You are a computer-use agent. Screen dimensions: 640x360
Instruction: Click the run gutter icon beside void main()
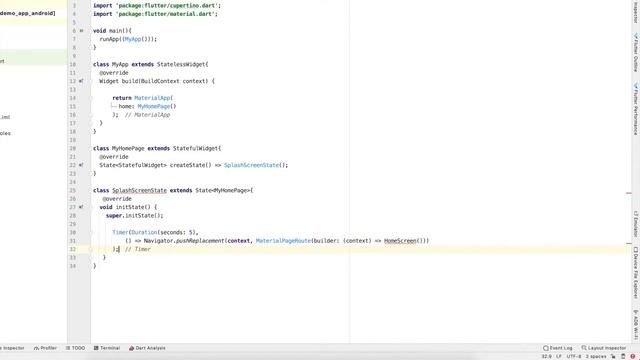(x=81, y=31)
